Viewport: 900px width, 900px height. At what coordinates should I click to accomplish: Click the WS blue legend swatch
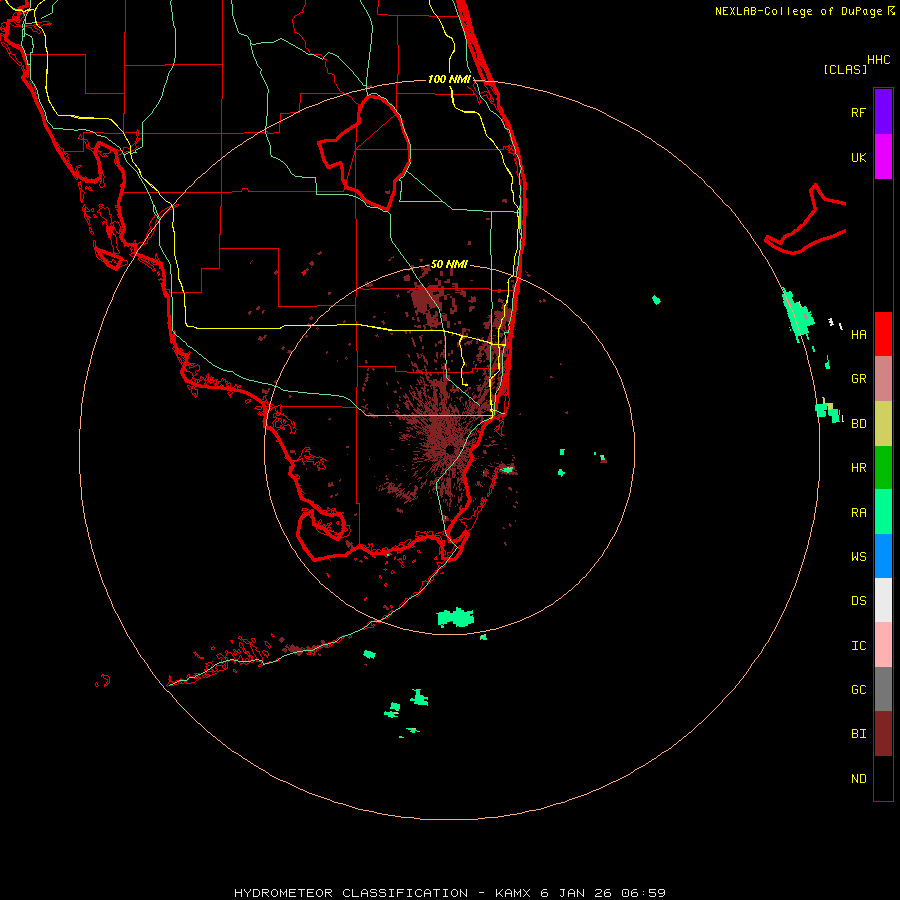pyautogui.click(x=883, y=556)
